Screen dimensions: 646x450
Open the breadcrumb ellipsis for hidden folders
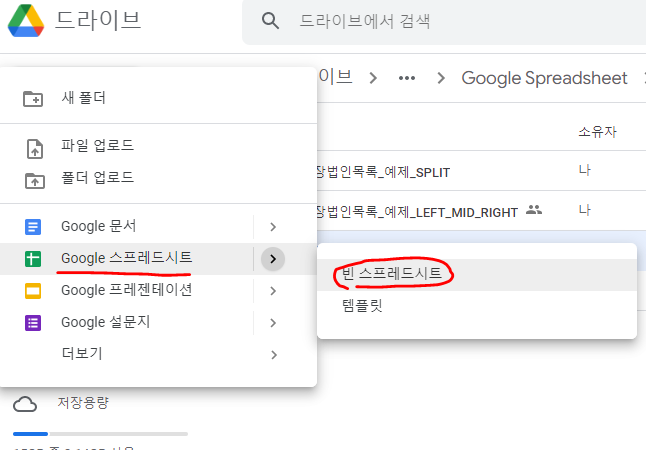click(407, 78)
